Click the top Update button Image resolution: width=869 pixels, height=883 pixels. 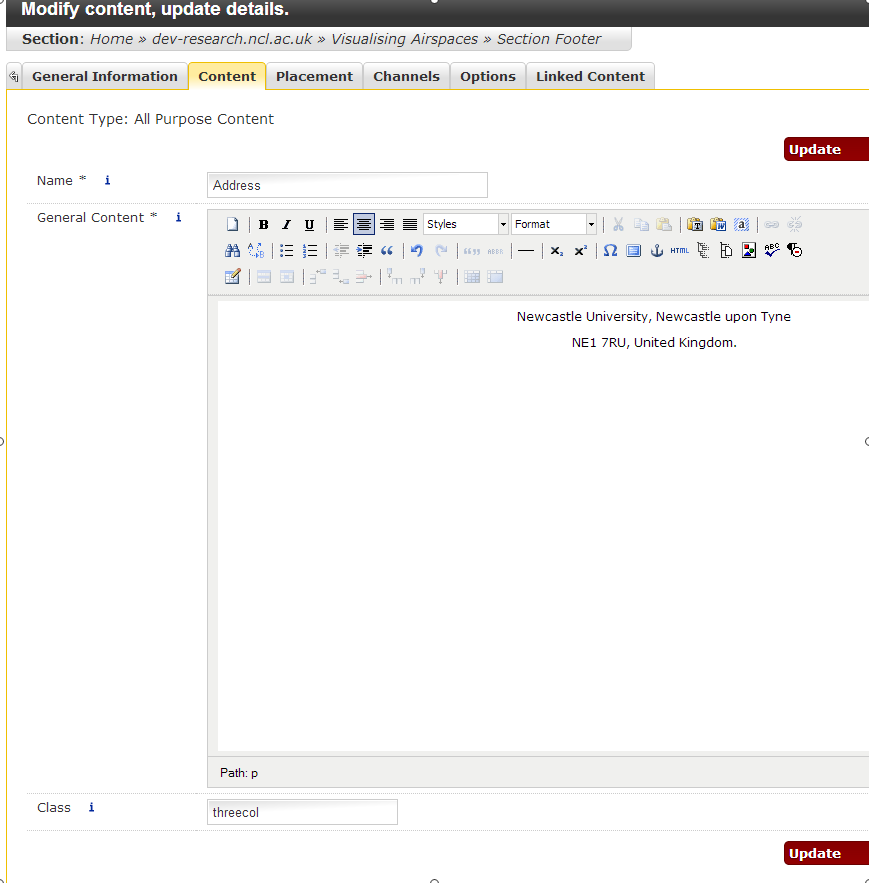(x=825, y=150)
